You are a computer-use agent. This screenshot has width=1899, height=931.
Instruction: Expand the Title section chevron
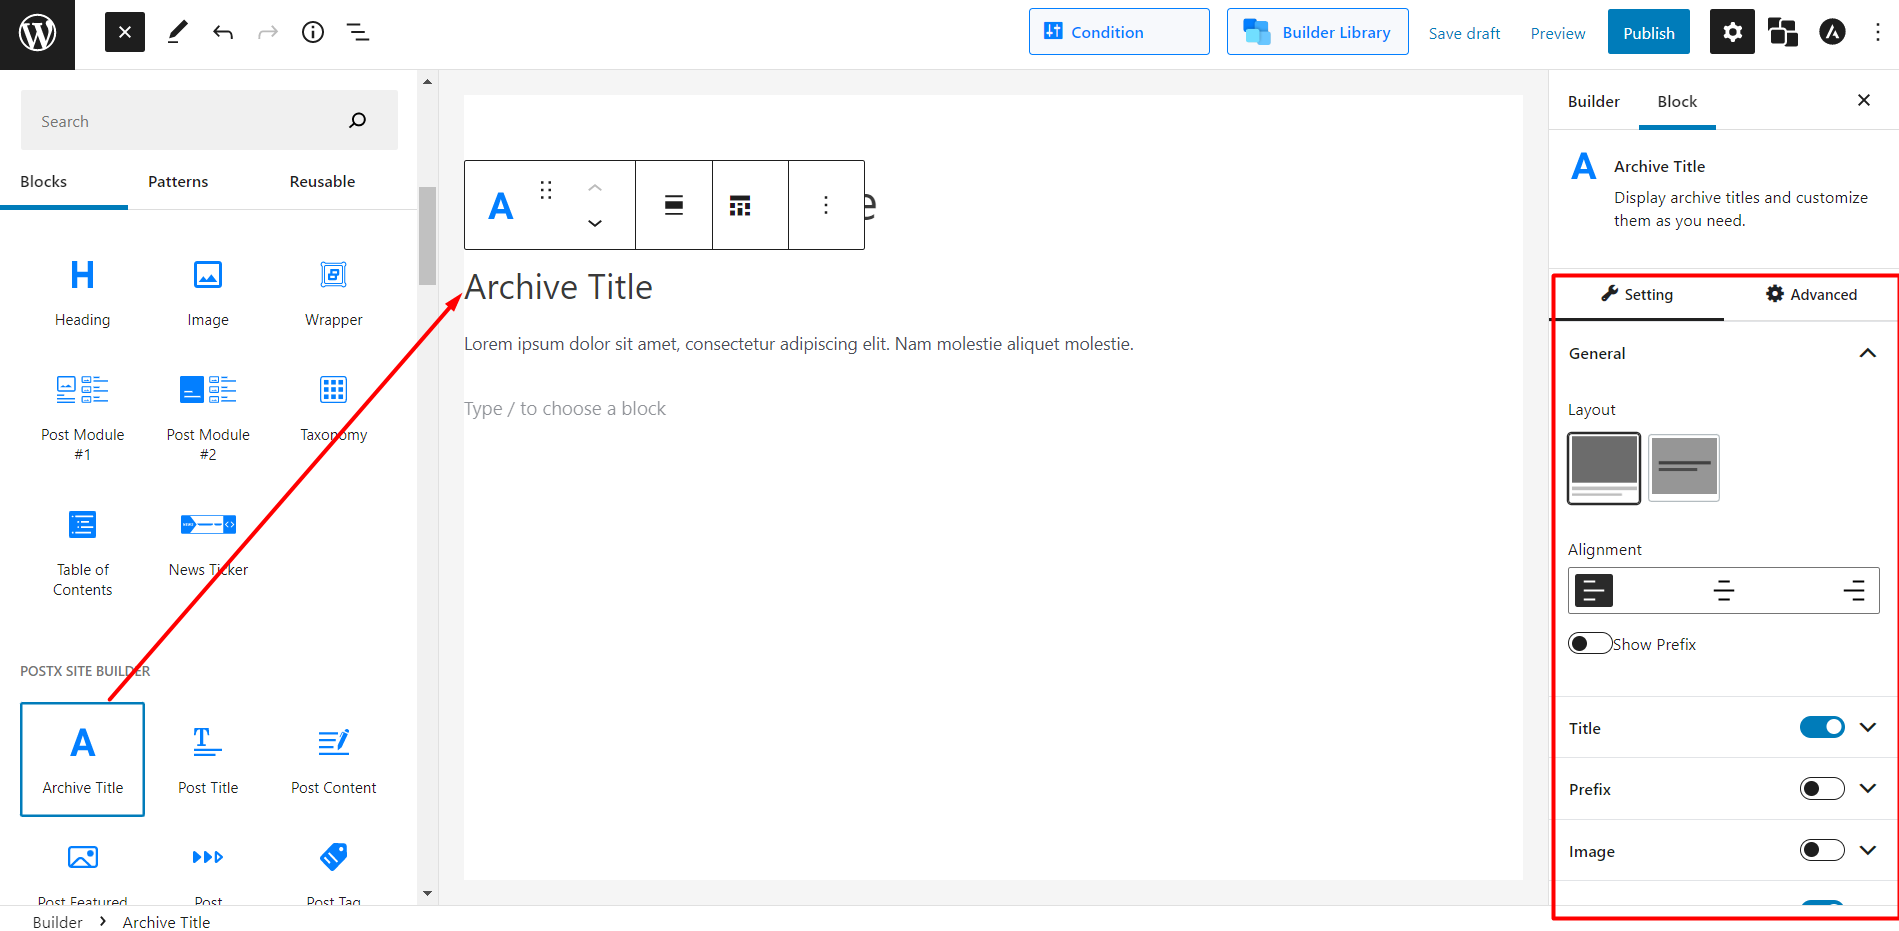pos(1868,727)
